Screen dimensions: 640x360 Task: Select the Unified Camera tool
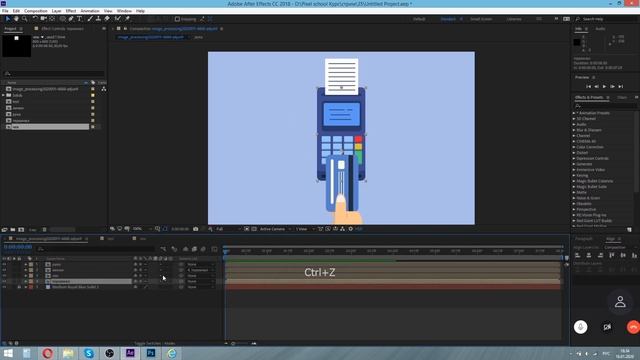click(43, 19)
